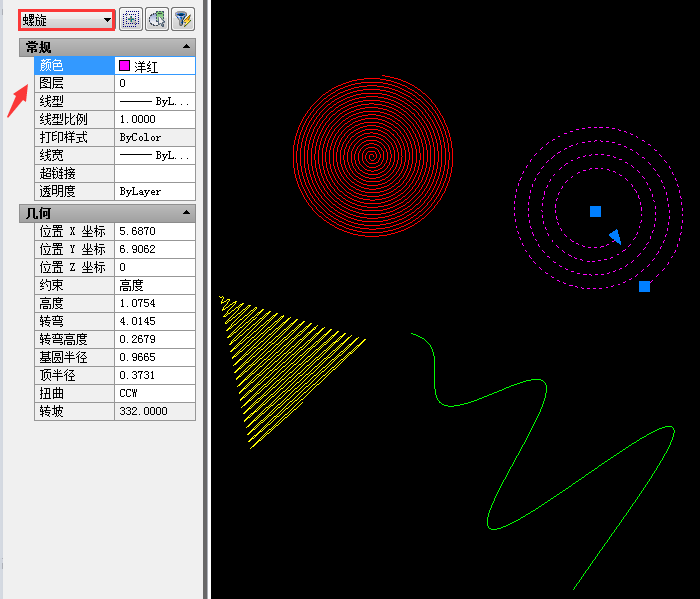
Task: Click the Select Objects icon
Action: 157,19
